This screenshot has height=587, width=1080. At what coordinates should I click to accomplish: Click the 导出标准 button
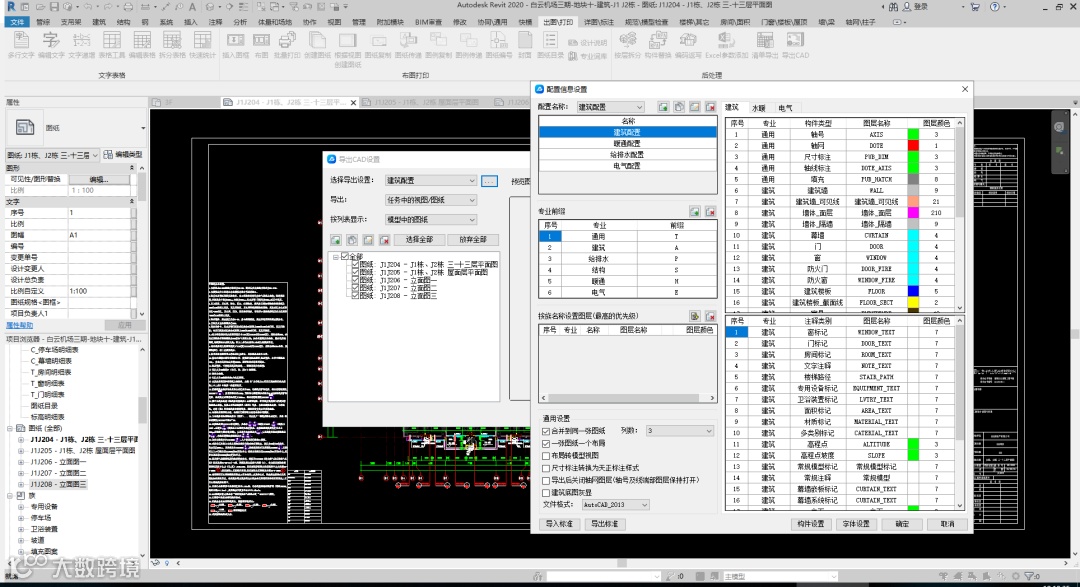(604, 524)
